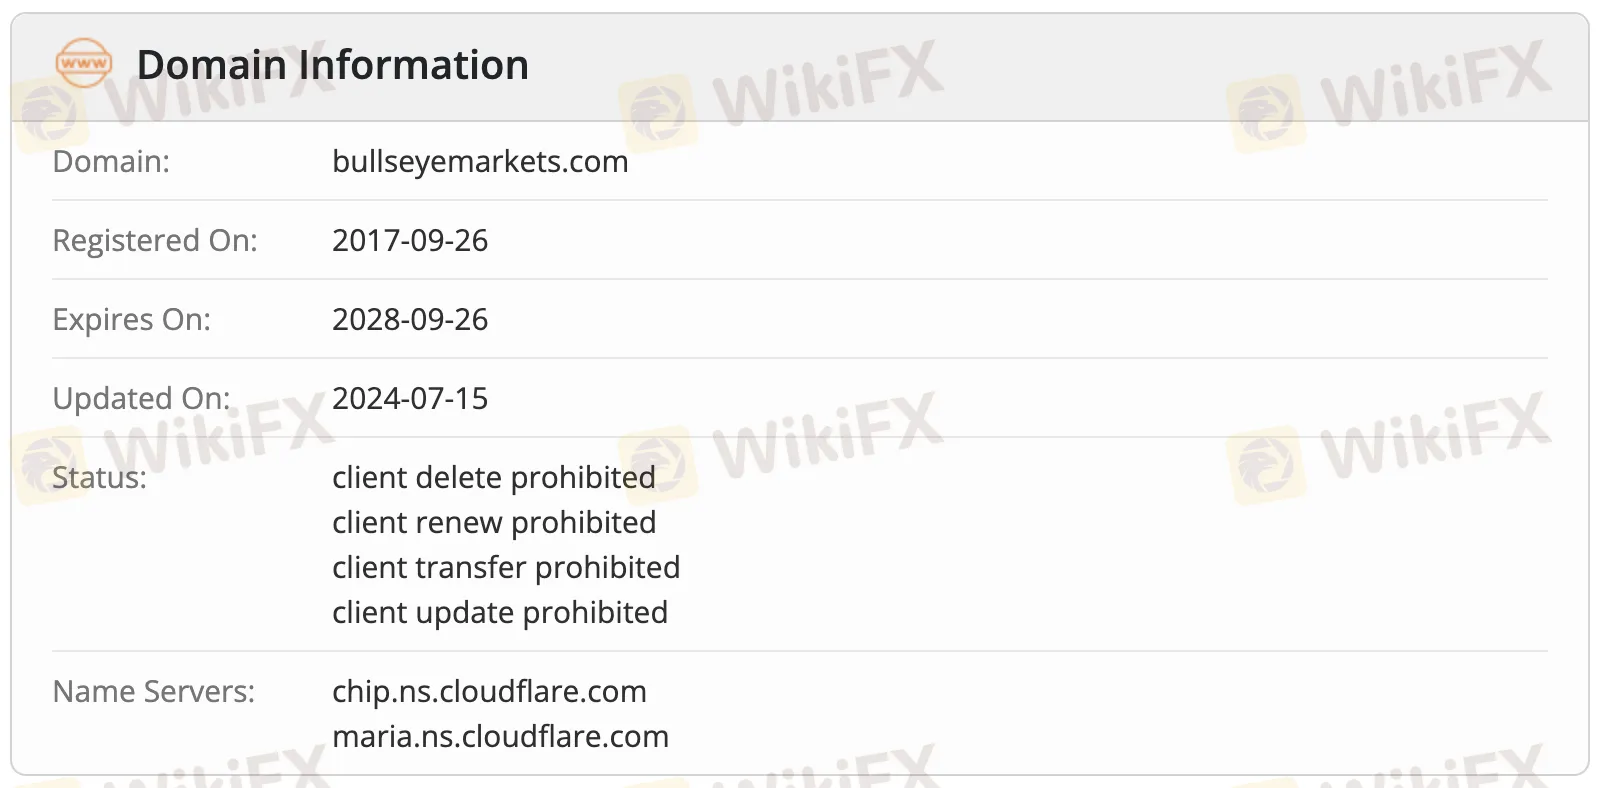Screen dimensions: 1598x788
Task: Click the orange www globe icon
Action: (x=84, y=64)
